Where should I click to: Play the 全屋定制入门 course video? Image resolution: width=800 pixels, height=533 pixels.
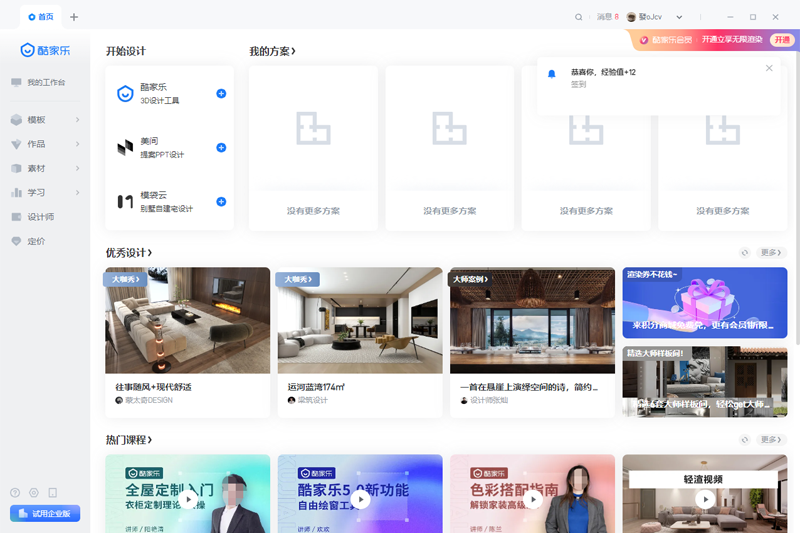tap(188, 499)
